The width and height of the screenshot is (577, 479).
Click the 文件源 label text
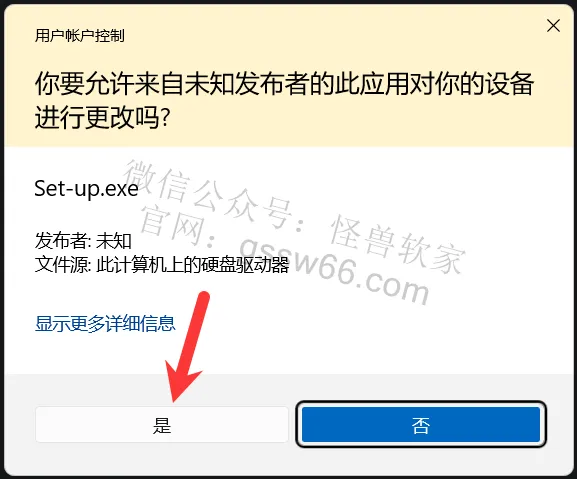[62, 265]
